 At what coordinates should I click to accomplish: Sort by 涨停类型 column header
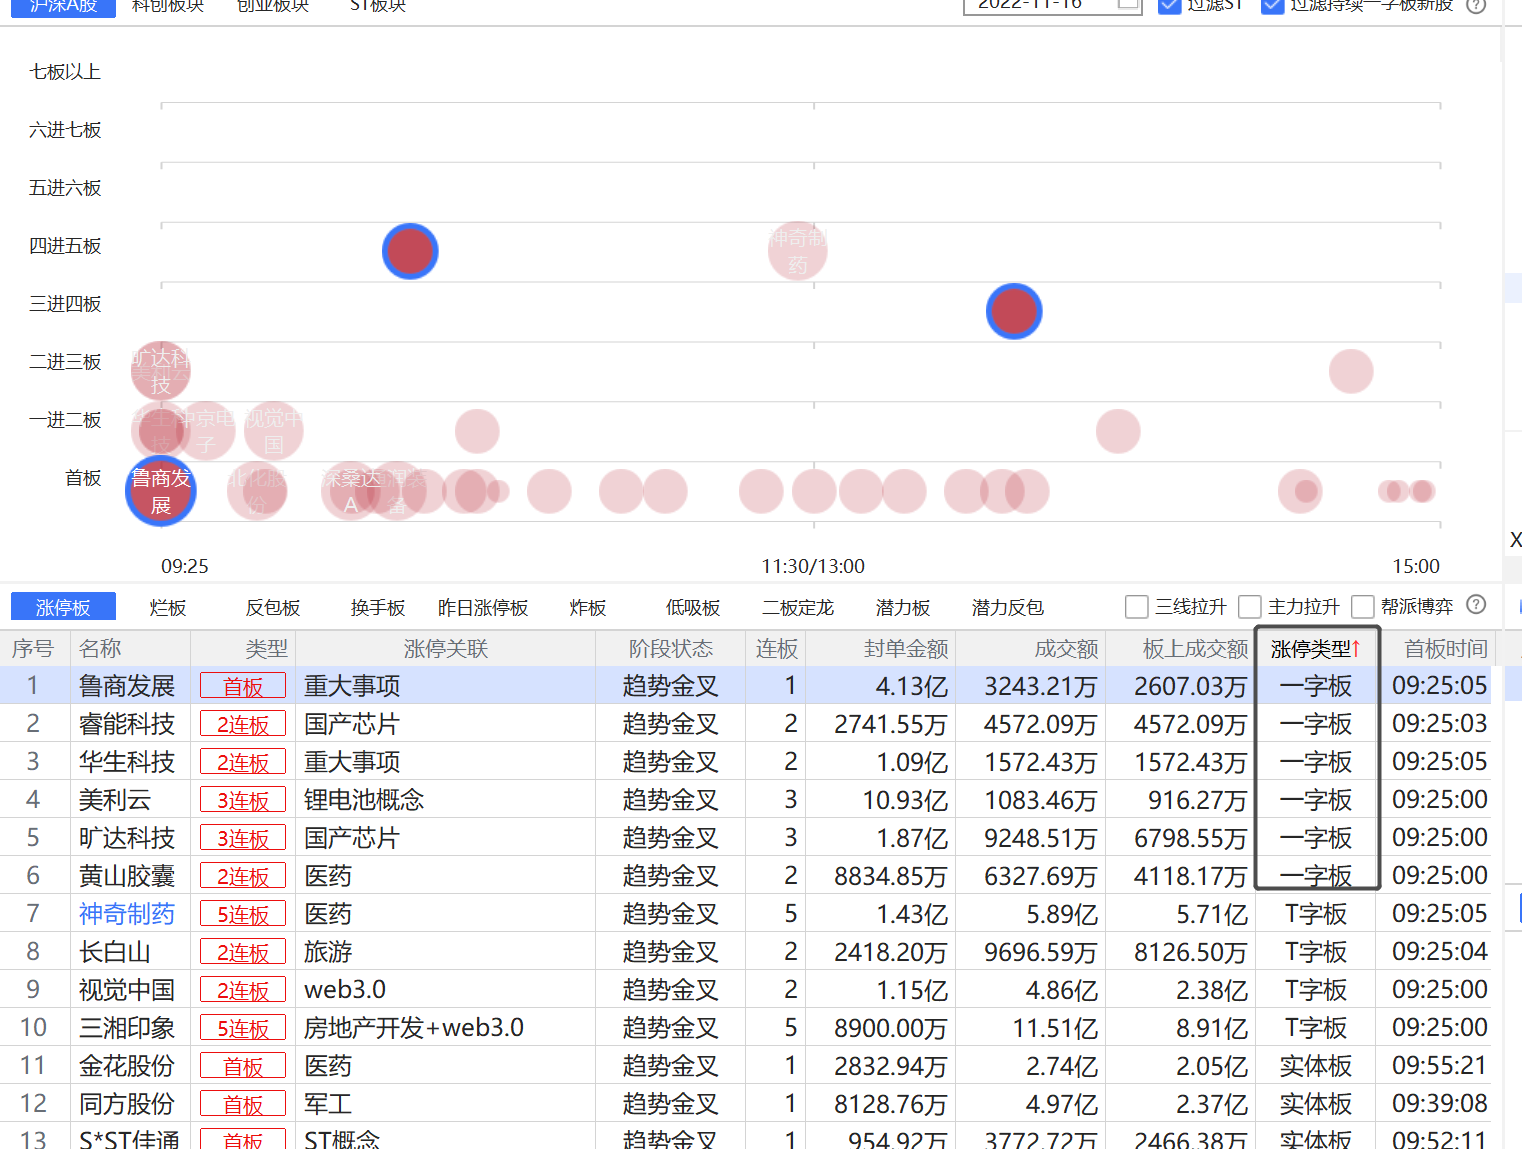point(1316,649)
